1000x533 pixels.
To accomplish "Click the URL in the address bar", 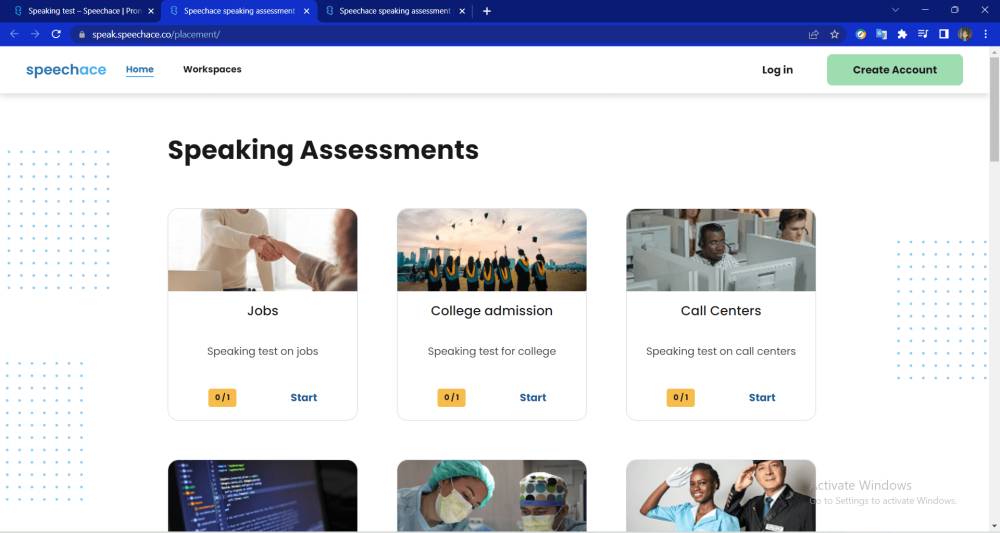I will 156,34.
